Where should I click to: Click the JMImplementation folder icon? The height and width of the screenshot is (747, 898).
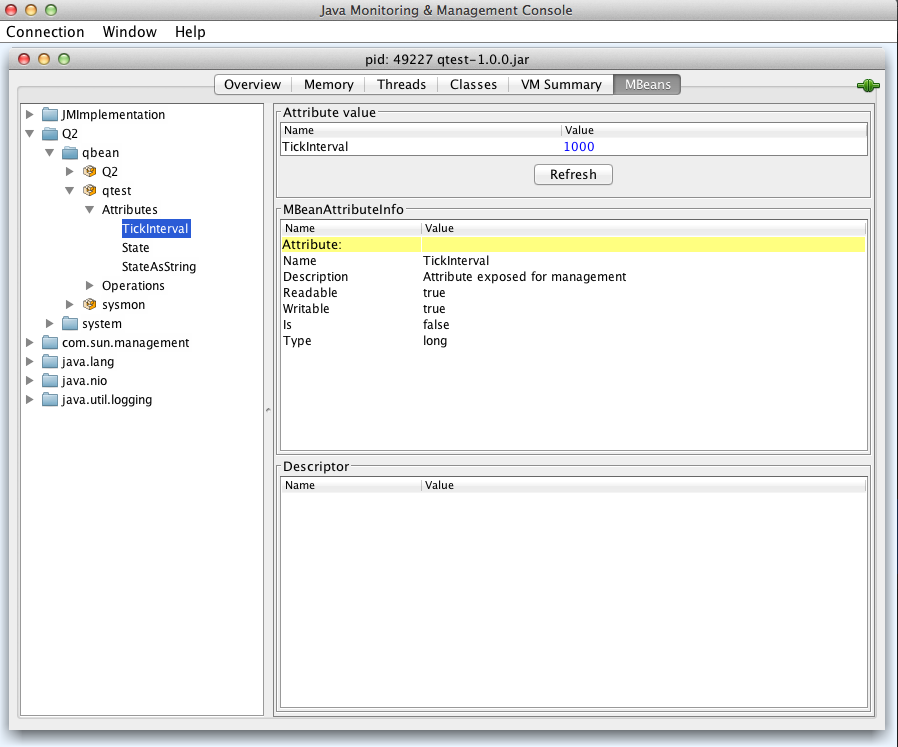coord(50,115)
